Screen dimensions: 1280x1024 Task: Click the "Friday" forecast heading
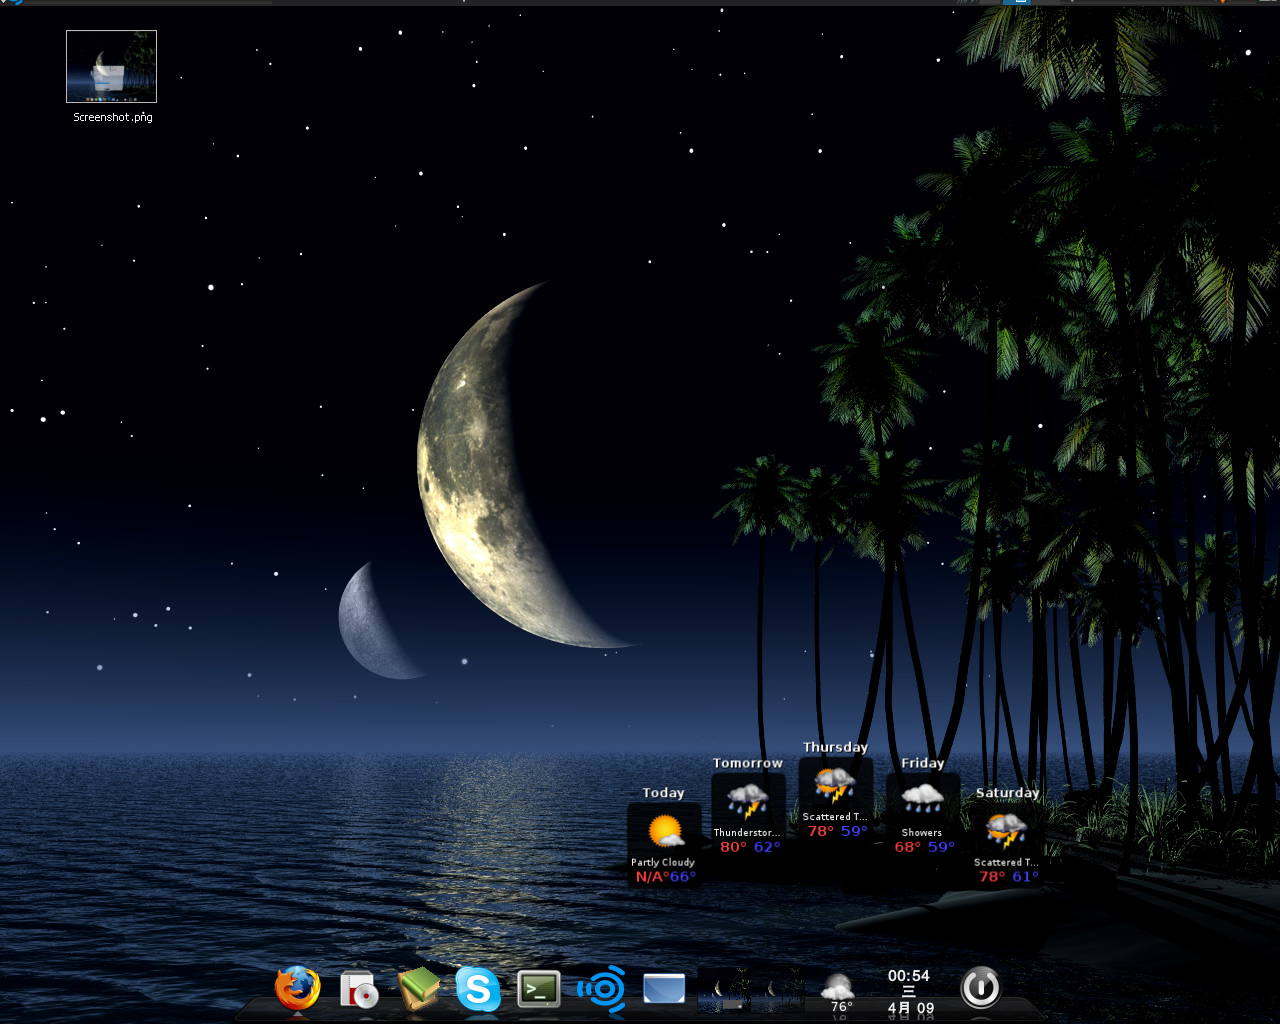922,763
